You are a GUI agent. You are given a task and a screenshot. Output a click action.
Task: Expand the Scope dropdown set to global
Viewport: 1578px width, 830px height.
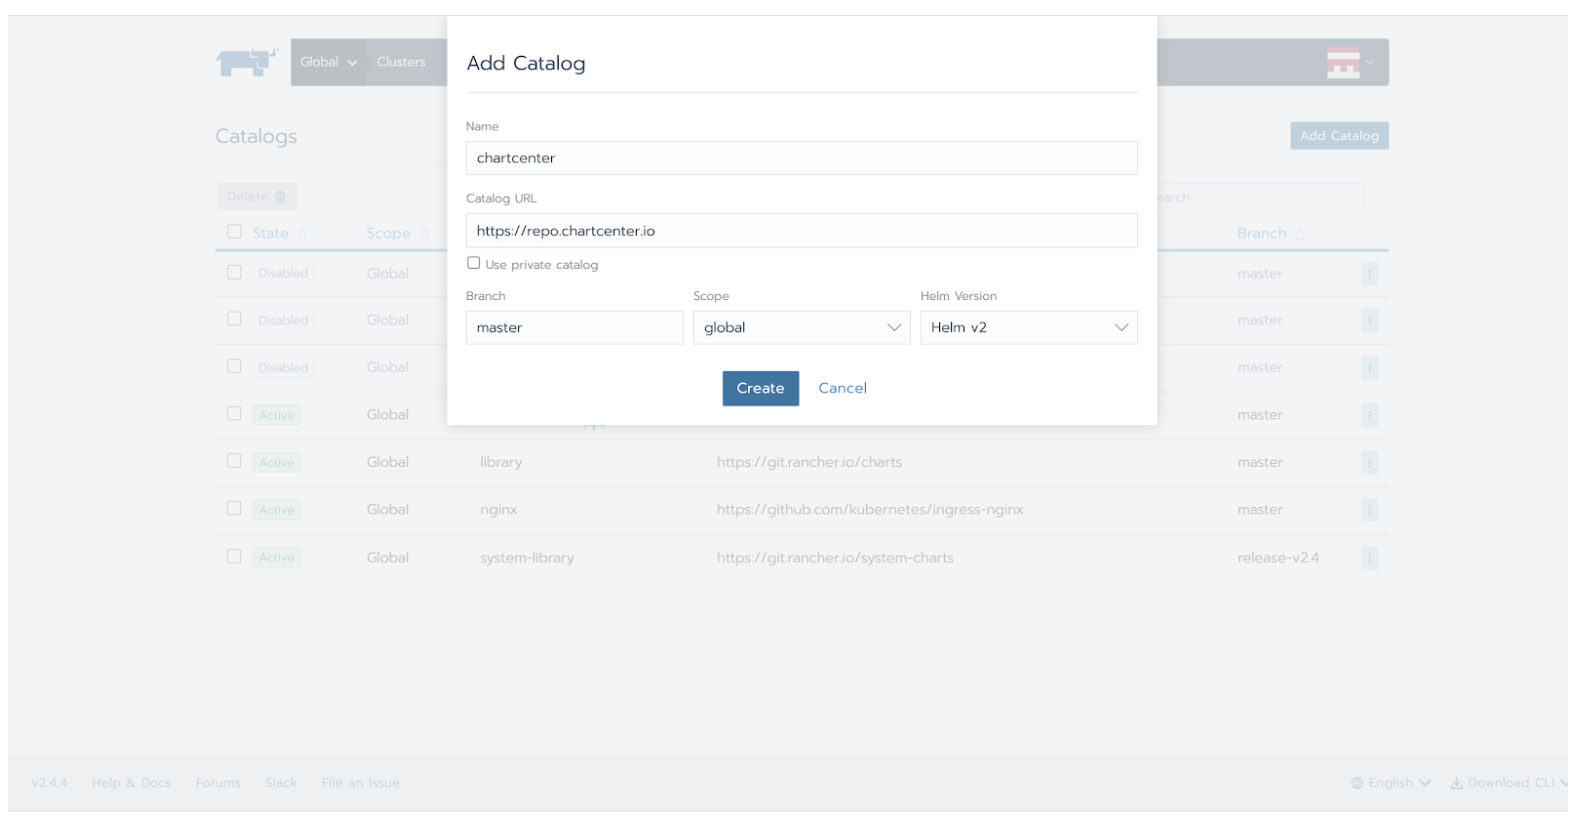[801, 328]
